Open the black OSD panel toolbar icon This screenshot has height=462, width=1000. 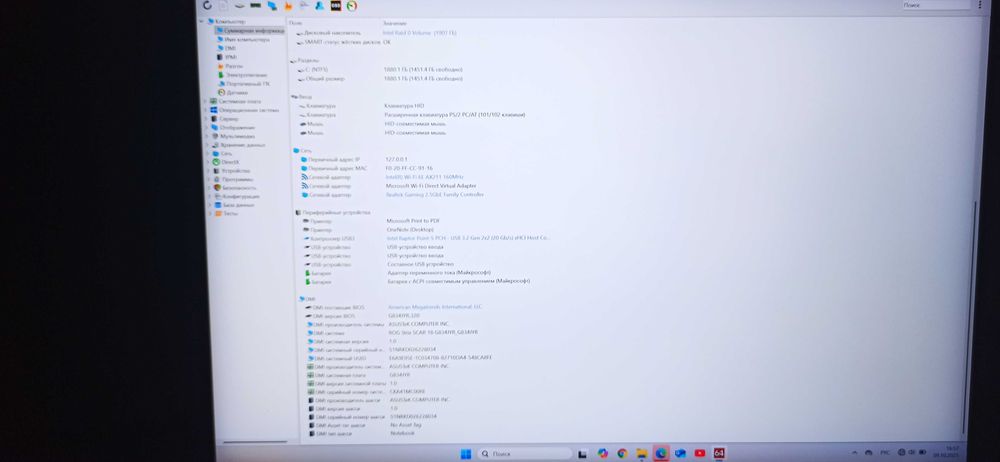336,6
